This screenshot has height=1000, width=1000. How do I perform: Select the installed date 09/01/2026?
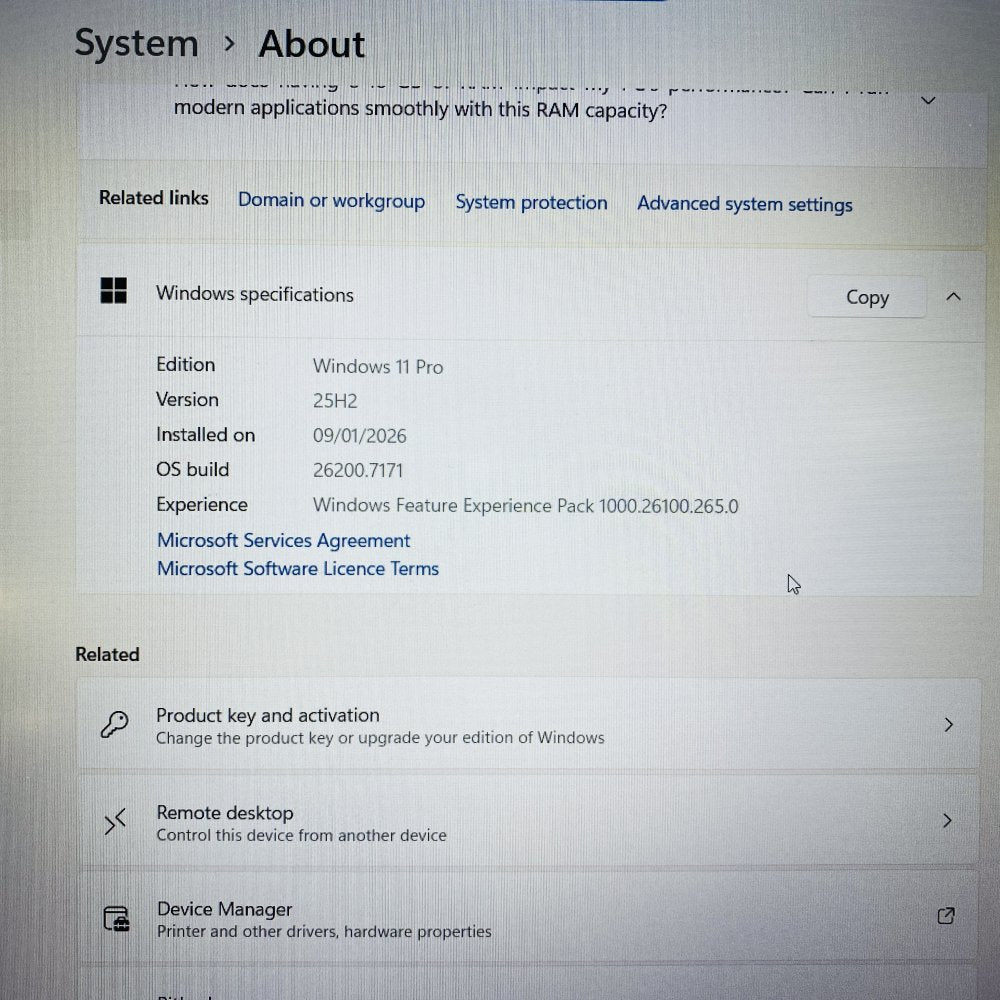359,436
